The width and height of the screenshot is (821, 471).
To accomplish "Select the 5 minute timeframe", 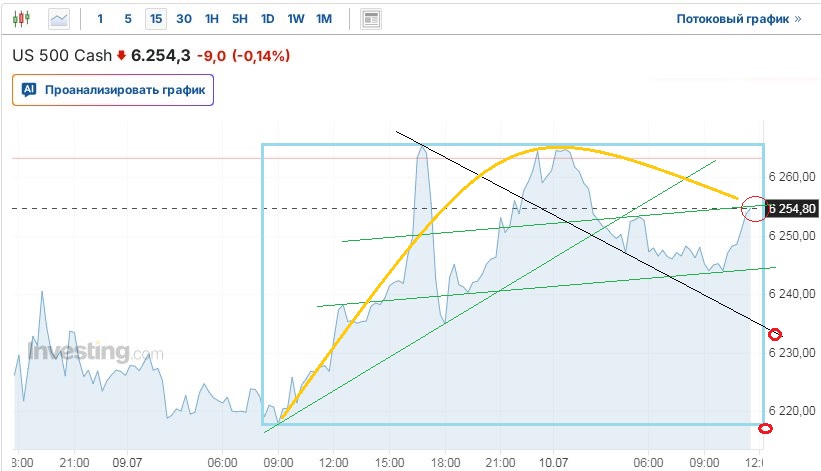I will tap(128, 18).
